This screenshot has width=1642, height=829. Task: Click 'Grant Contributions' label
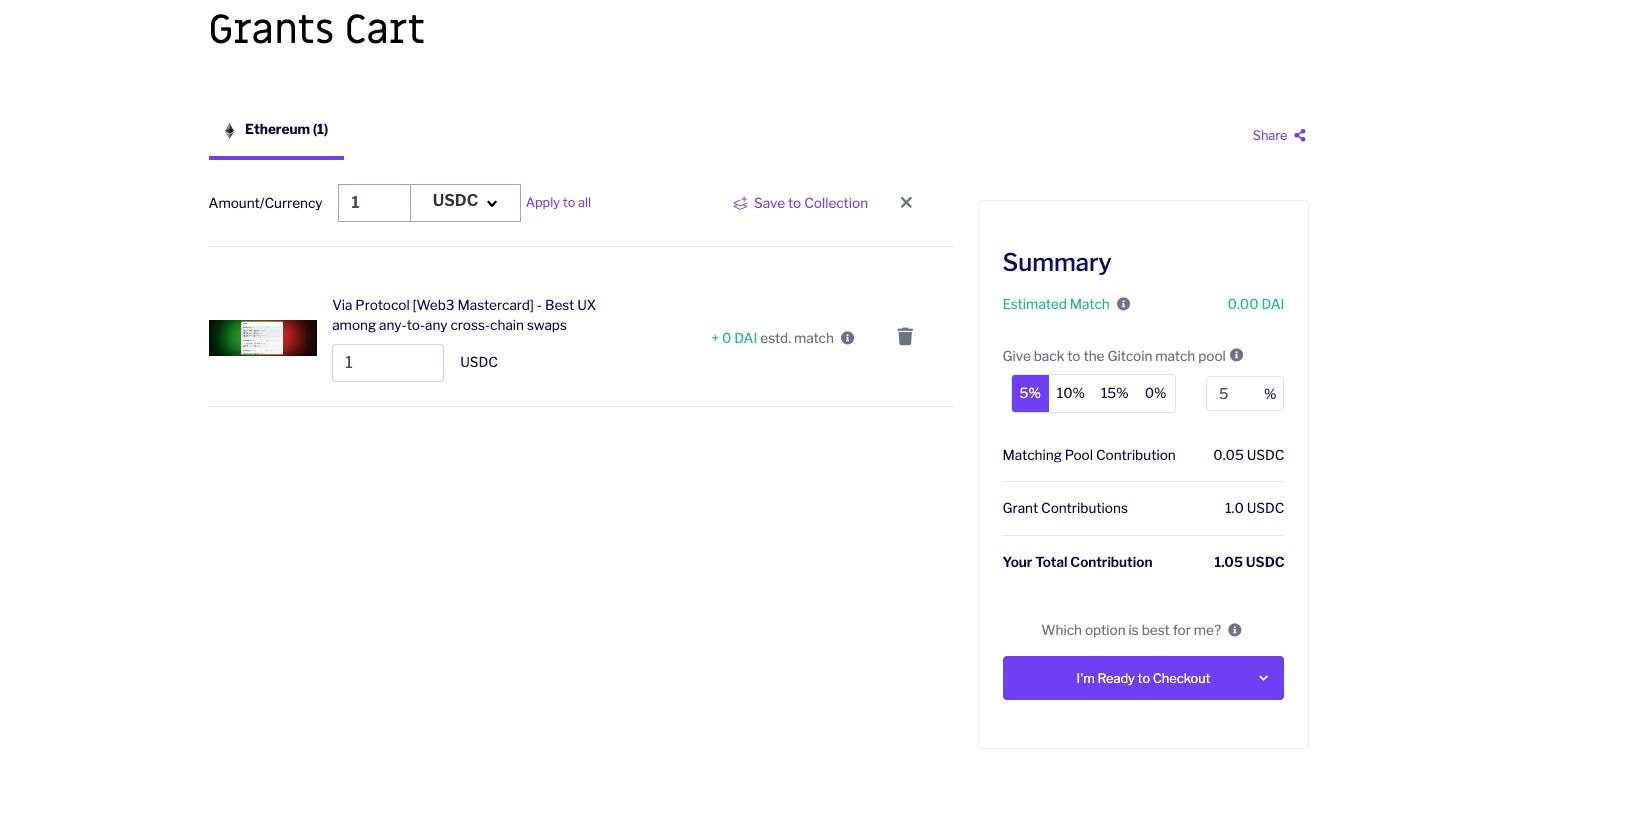(x=1065, y=508)
